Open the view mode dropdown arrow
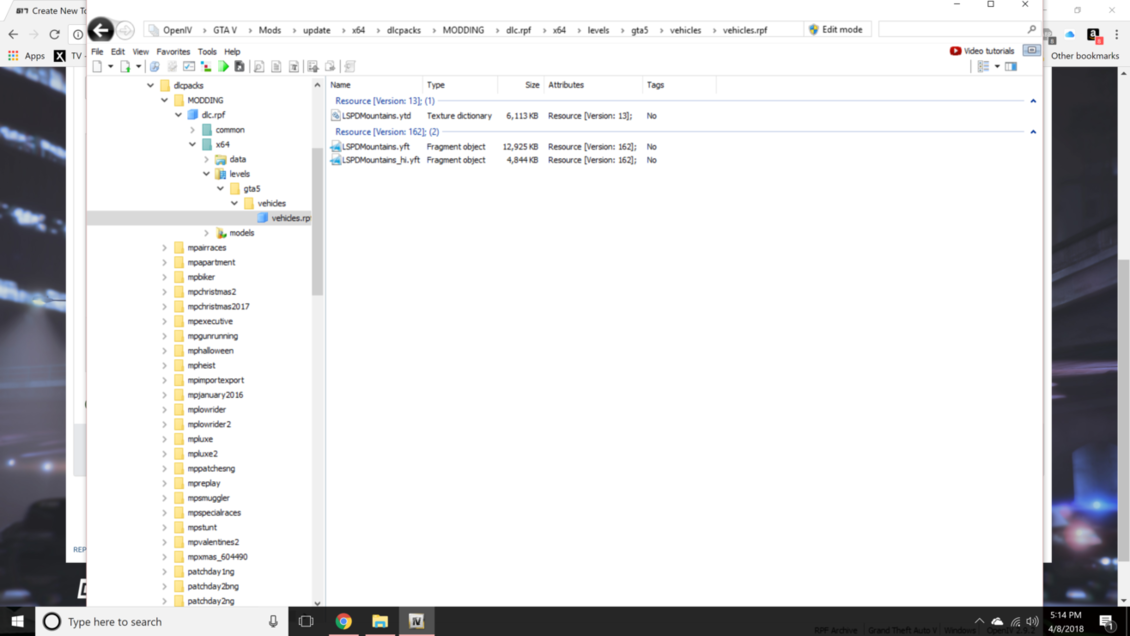This screenshot has width=1130, height=636. point(997,67)
